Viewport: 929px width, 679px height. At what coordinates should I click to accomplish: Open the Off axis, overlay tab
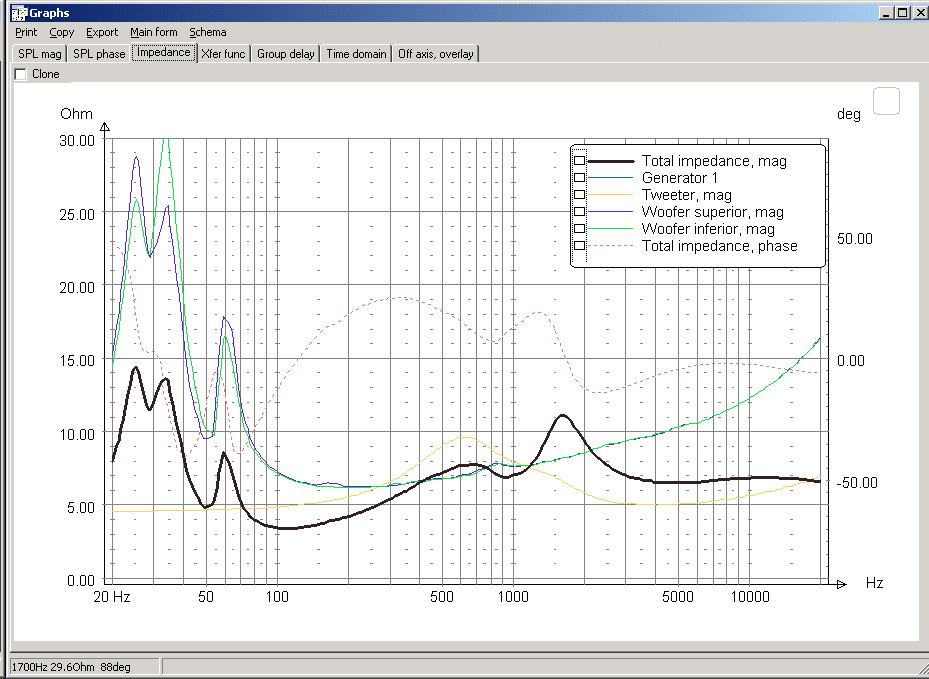(x=435, y=54)
